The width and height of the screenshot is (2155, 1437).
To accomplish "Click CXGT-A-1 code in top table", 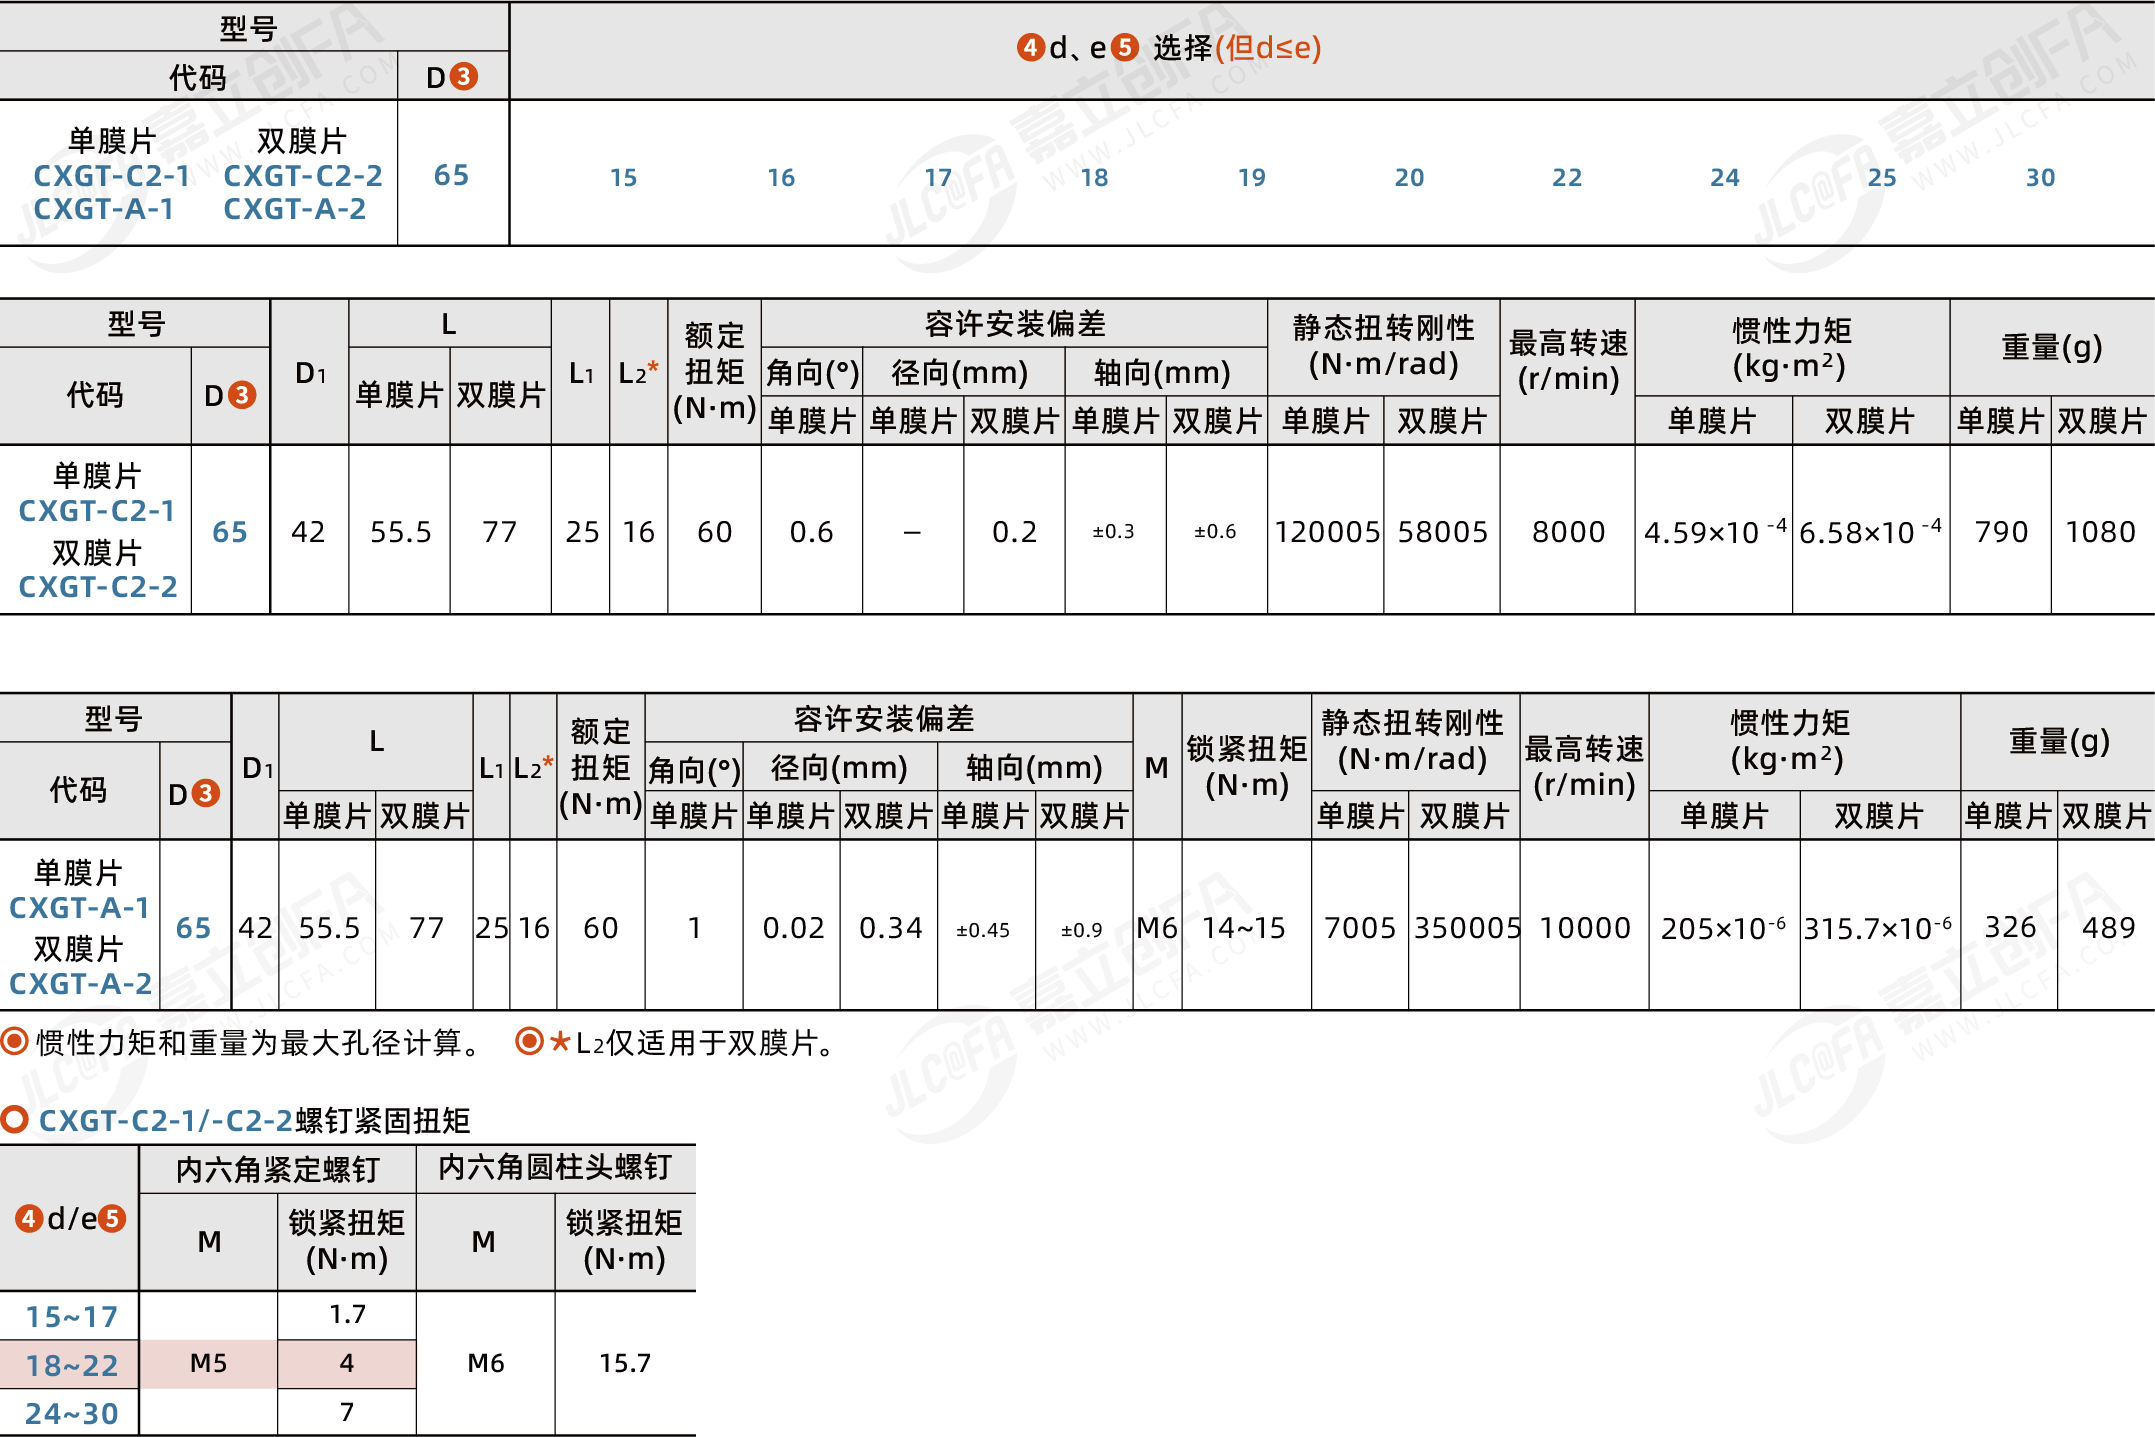I will click(104, 209).
